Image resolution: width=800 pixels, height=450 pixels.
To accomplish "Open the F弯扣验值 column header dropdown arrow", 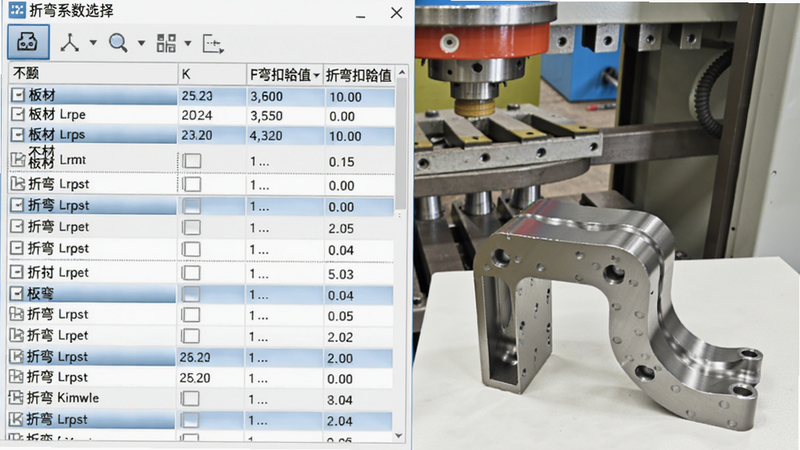I will [317, 76].
